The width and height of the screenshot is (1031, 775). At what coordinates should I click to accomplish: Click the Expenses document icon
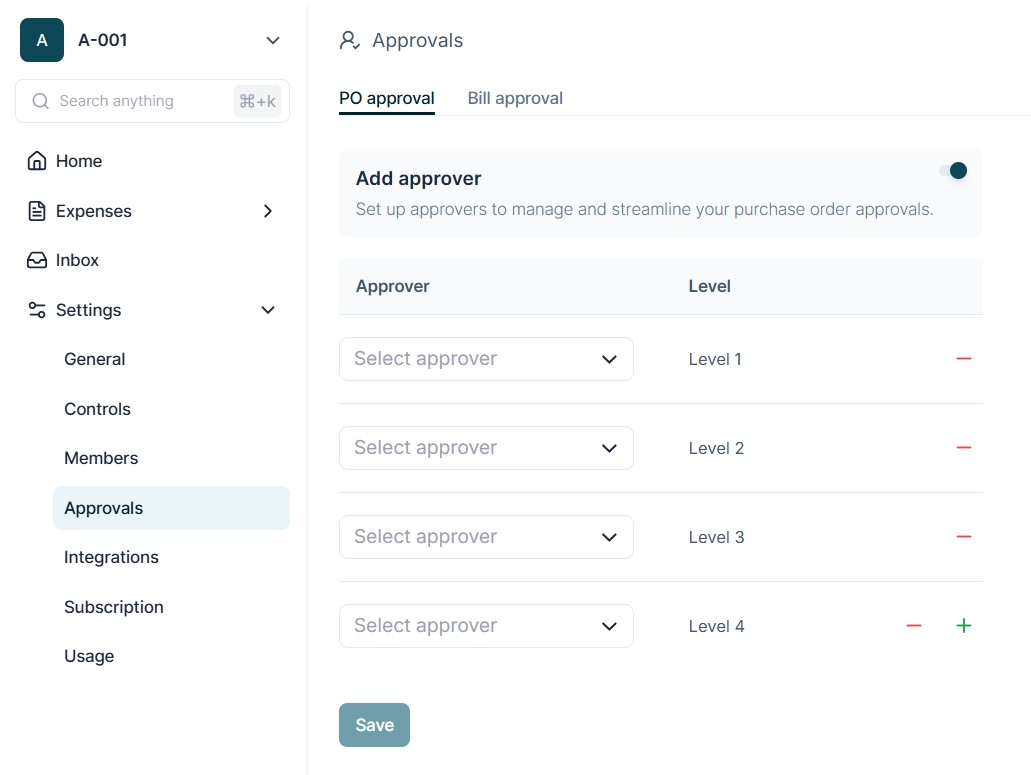click(37, 211)
